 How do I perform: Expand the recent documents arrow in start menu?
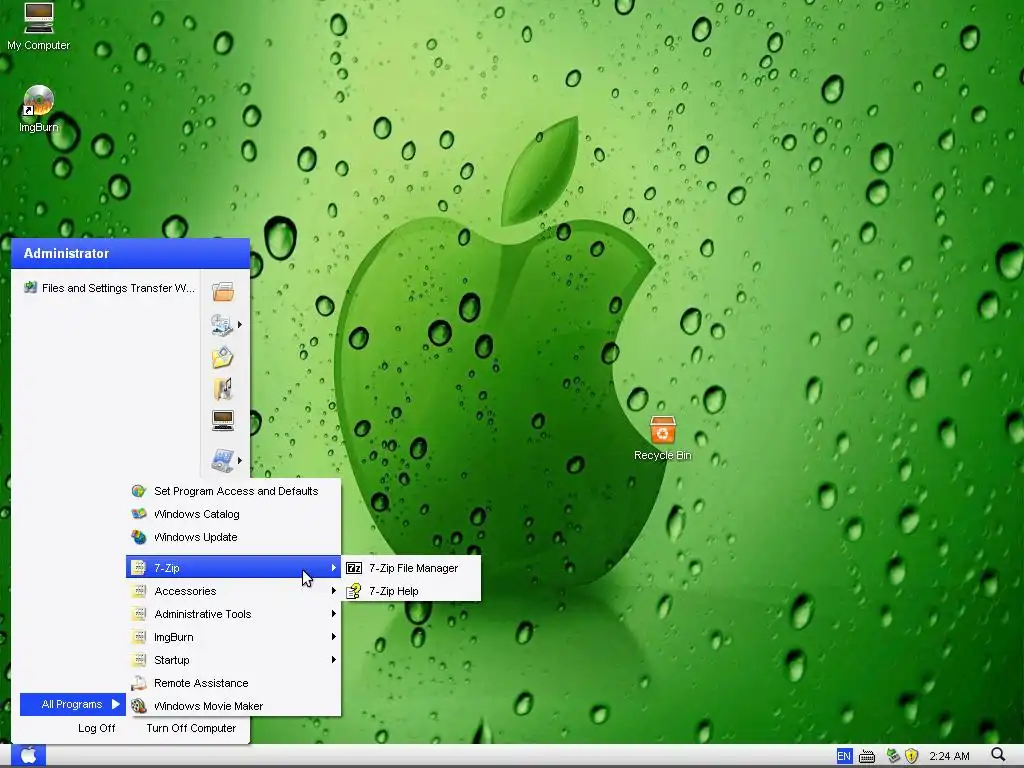pyautogui.click(x=240, y=325)
